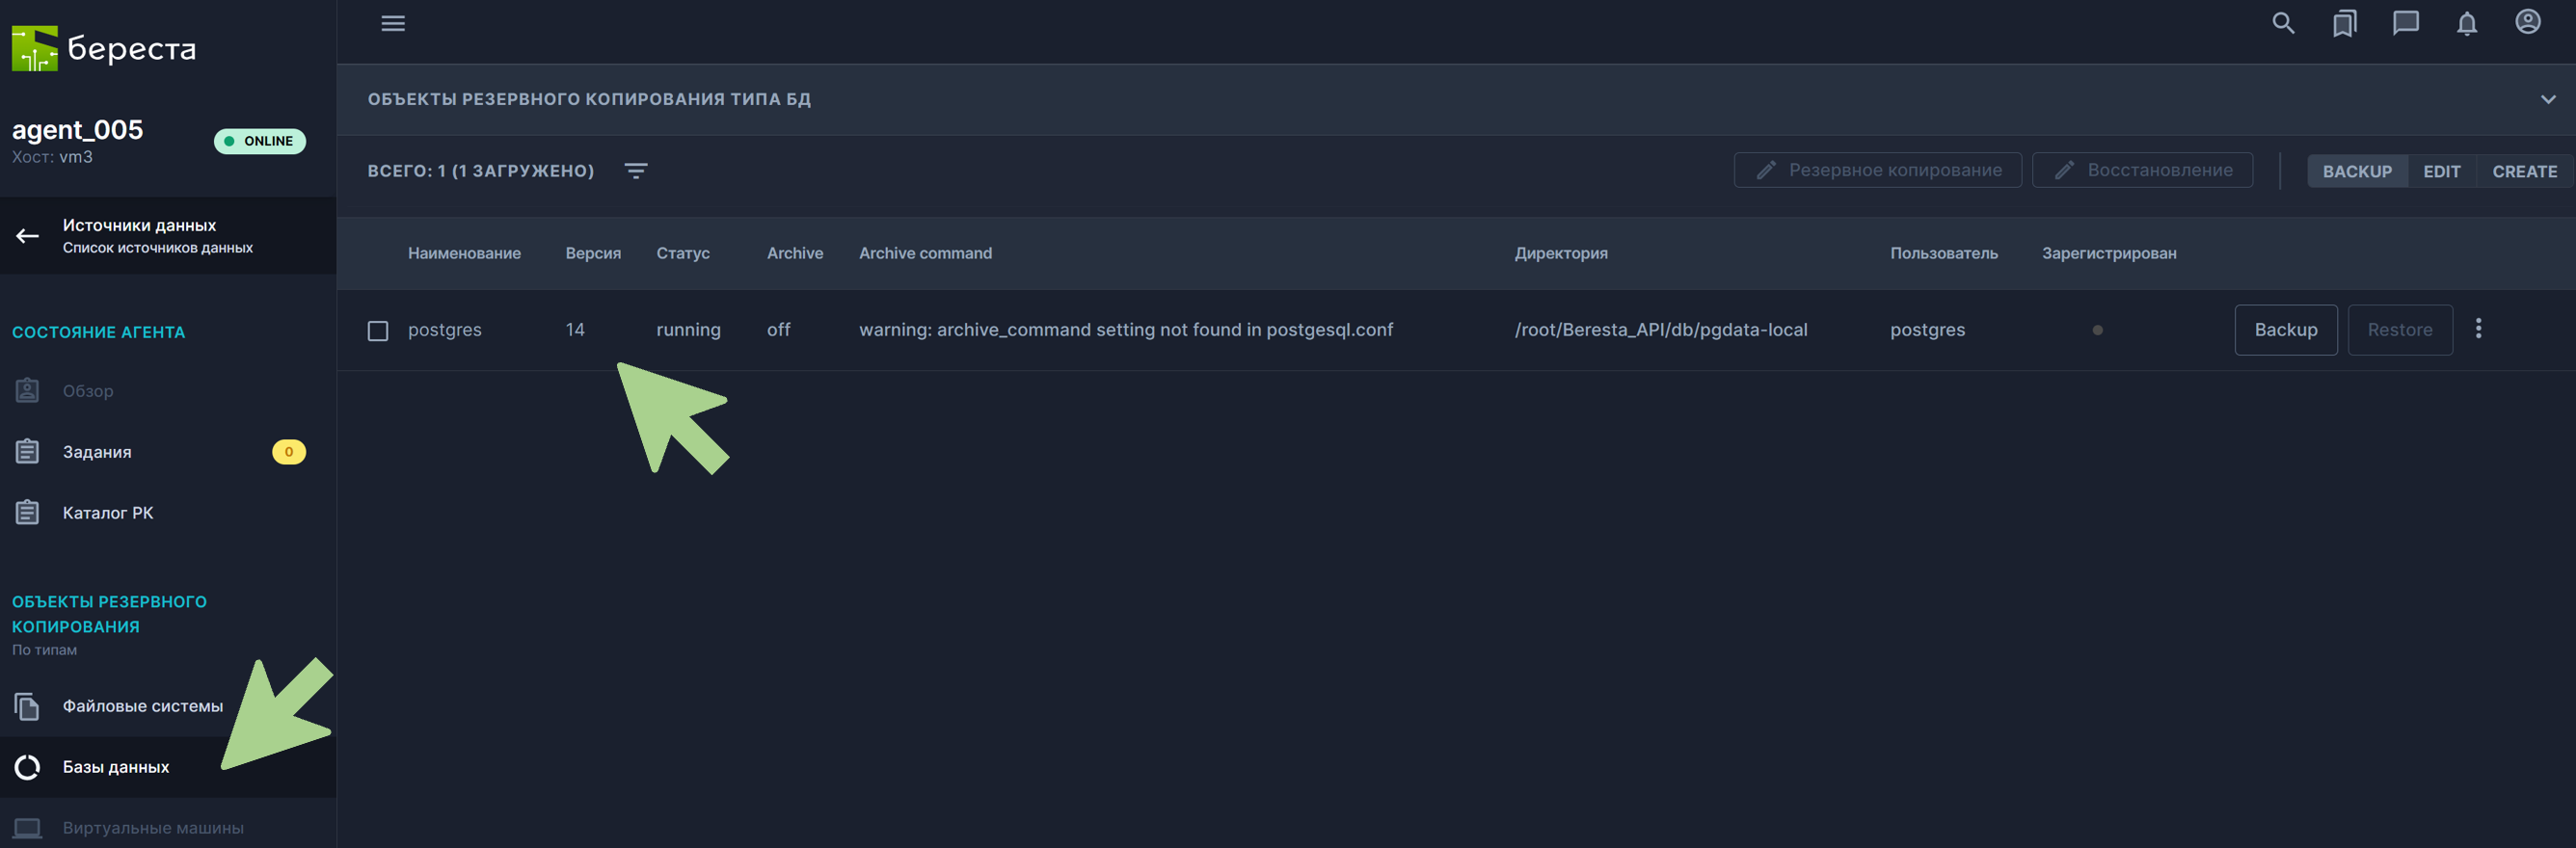Click the search magnifier icon
The image size is (2576, 848).
tap(2283, 23)
